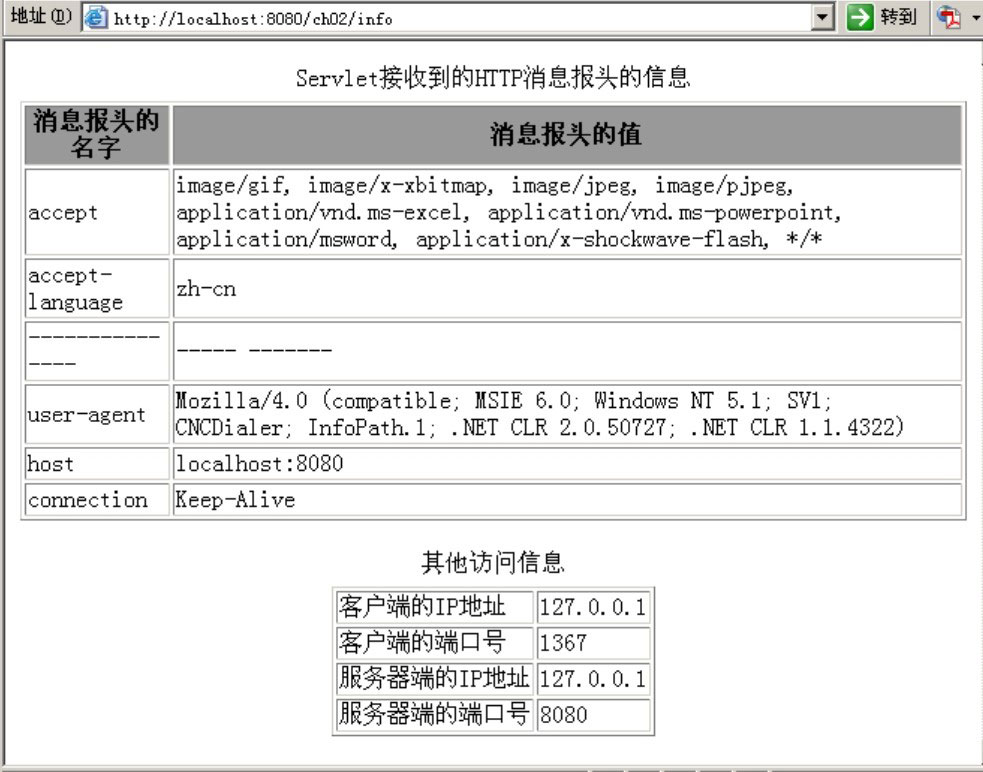Click the green Go arrow icon
Image resolution: width=983 pixels, height=772 pixels.
[859, 17]
